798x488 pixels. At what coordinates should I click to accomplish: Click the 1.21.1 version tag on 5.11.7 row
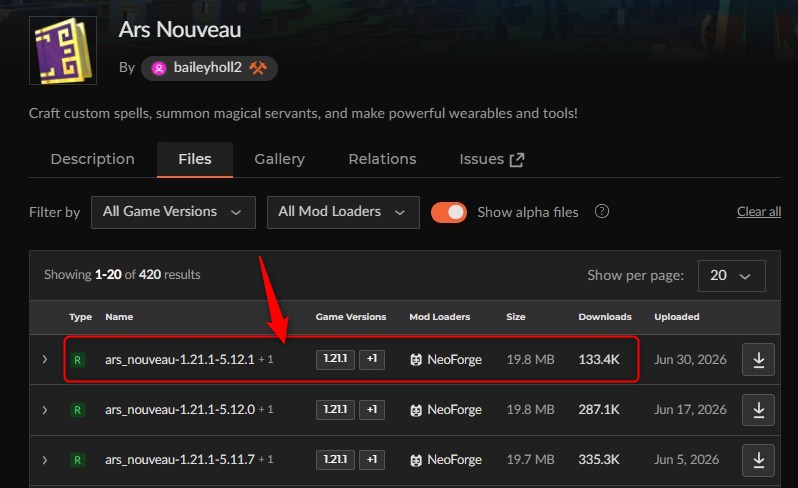335,460
